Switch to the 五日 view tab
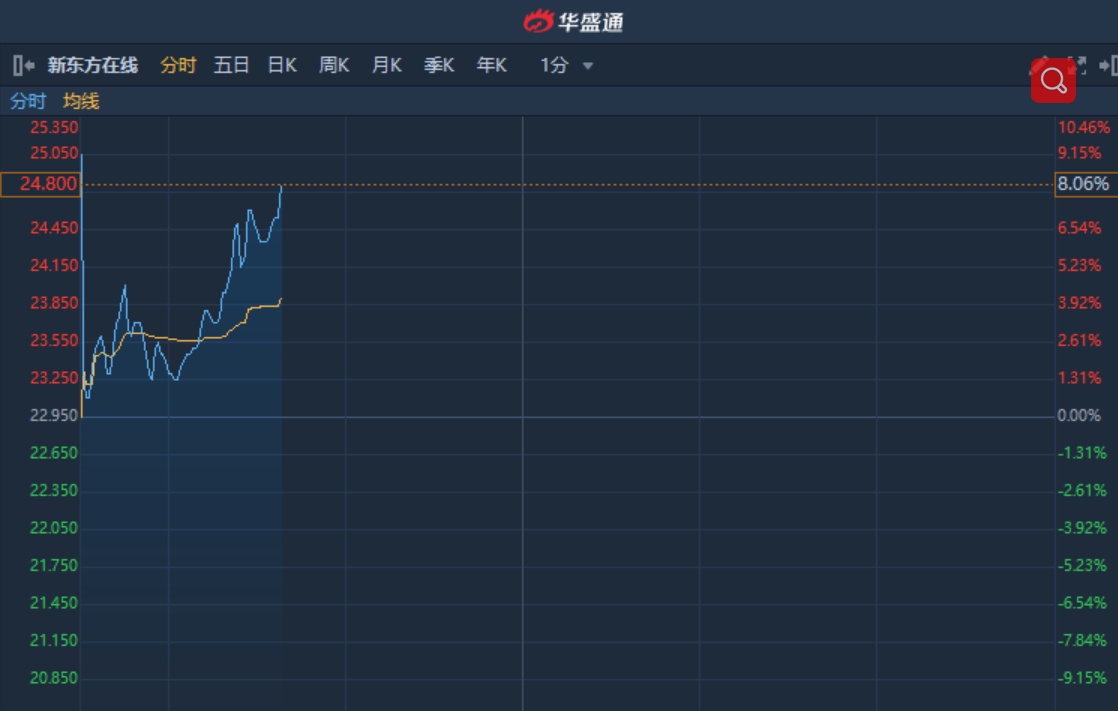 click(231, 66)
